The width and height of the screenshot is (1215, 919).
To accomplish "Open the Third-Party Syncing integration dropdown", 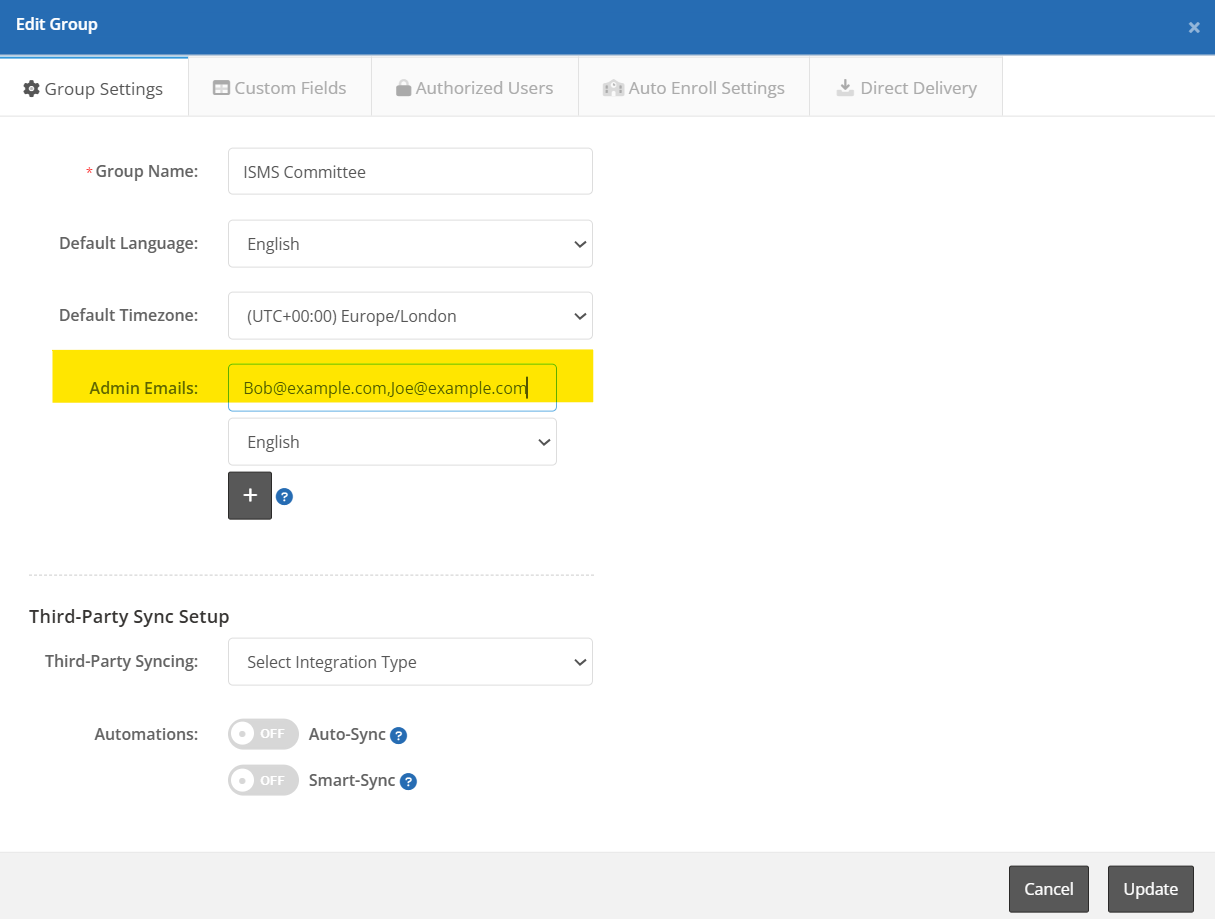I will pos(410,662).
